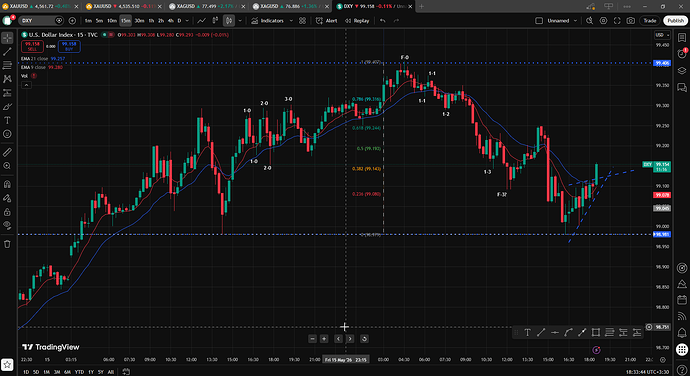690x376 pixels.
Task: Open go to date calendar icon
Action: point(126,372)
